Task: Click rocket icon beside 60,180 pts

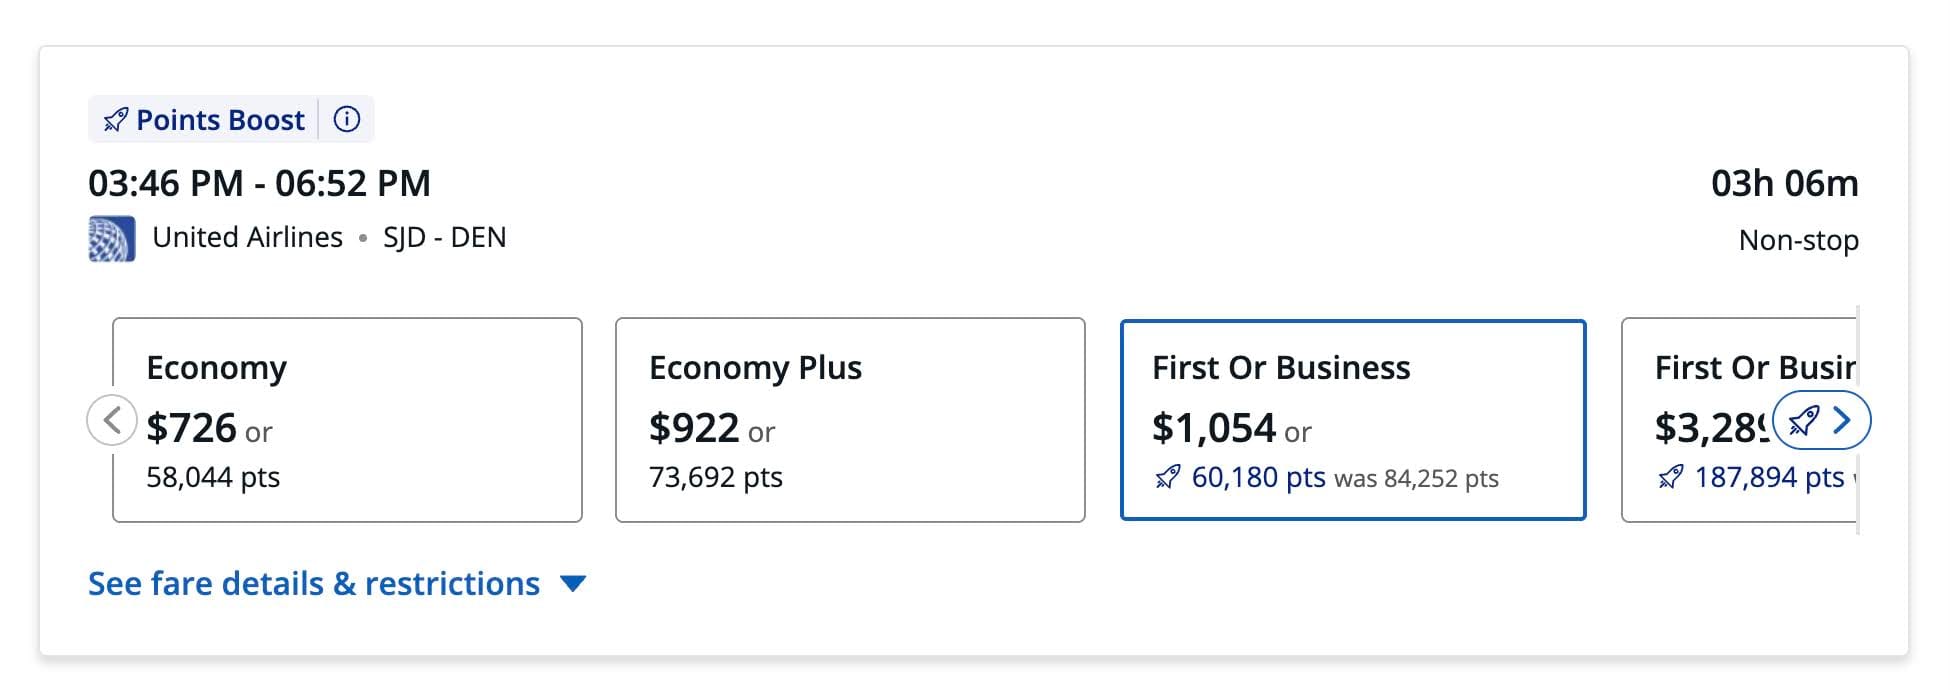Action: point(1167,478)
